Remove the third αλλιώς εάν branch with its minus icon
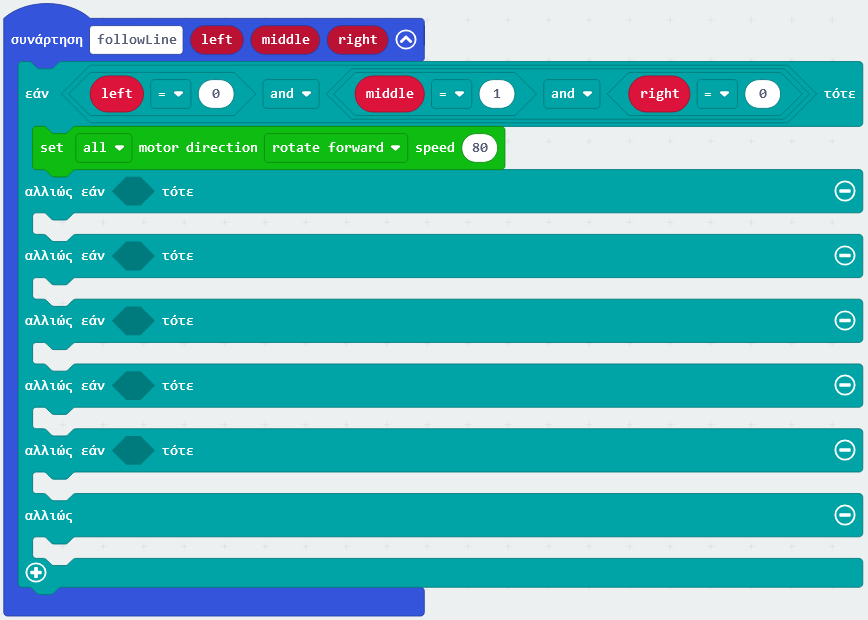 click(x=845, y=320)
